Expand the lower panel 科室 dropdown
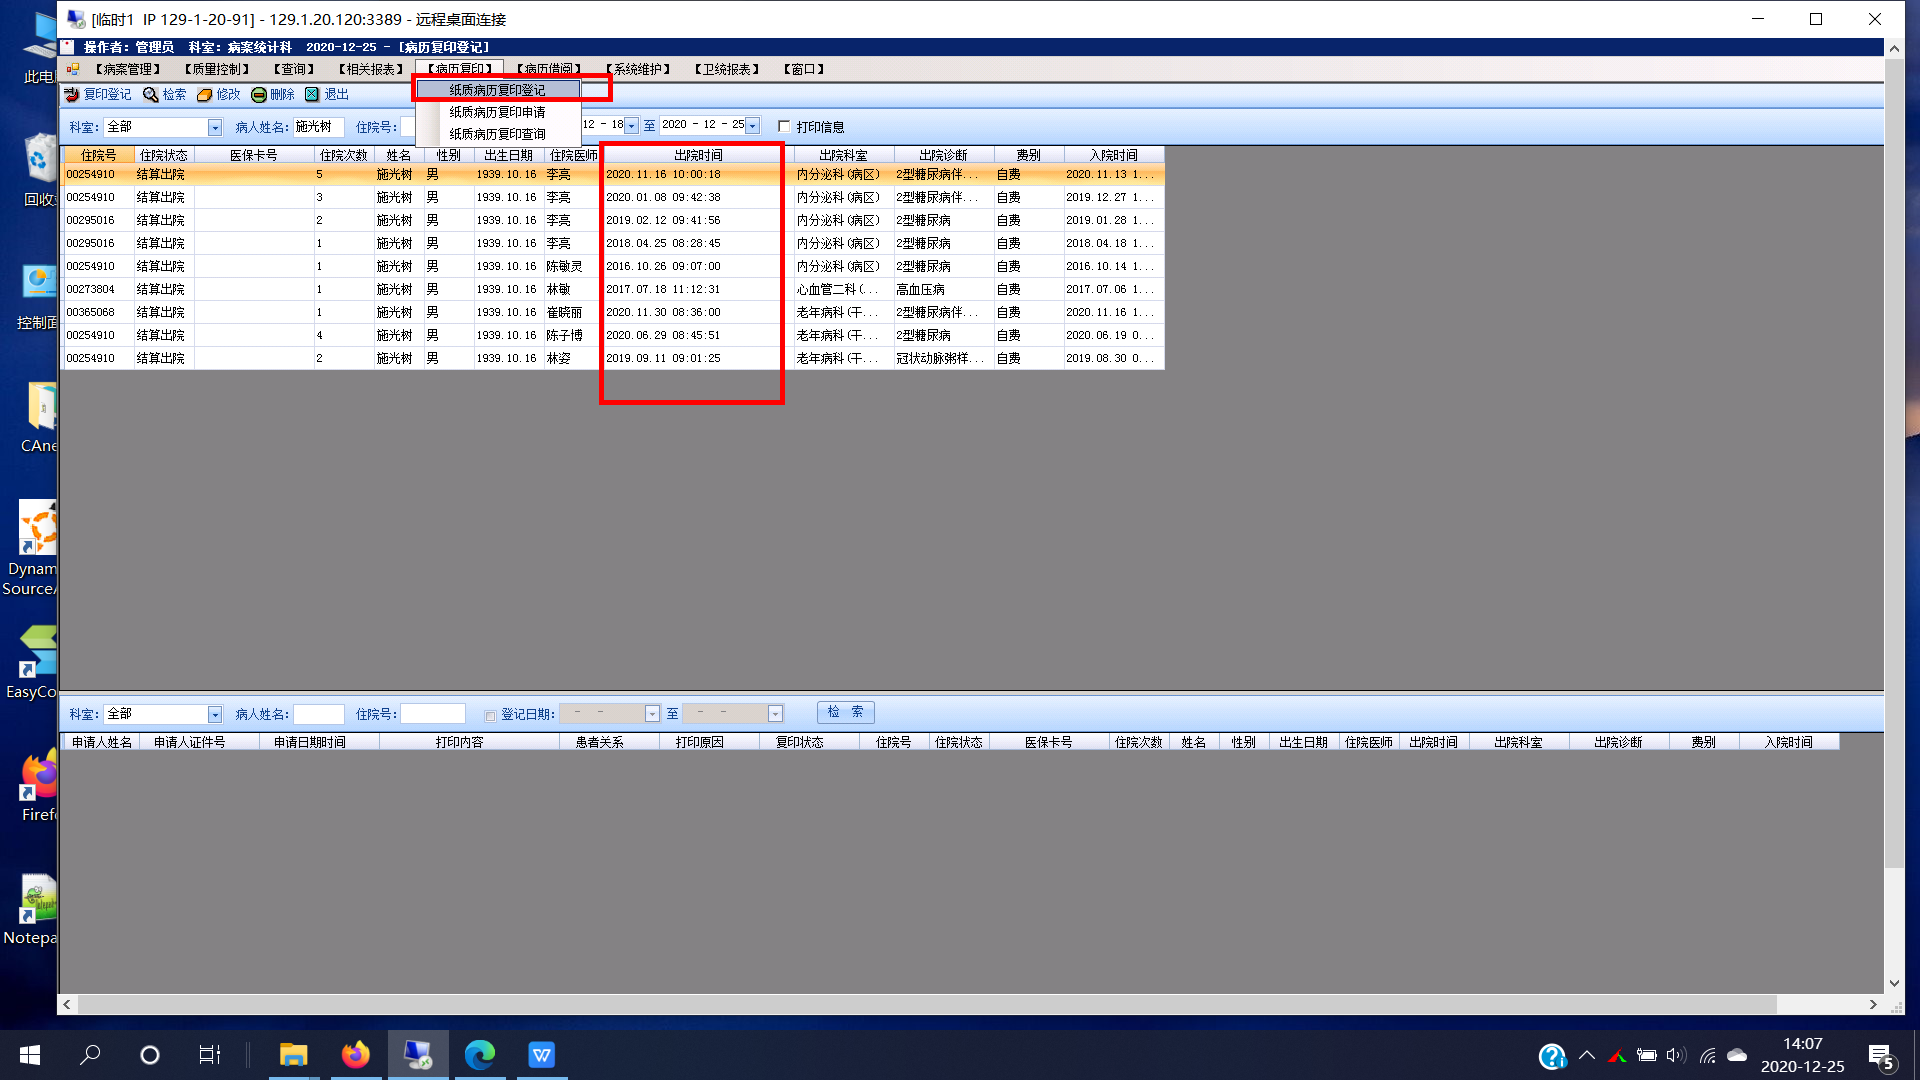Viewport: 1920px width, 1080px height. pos(214,714)
